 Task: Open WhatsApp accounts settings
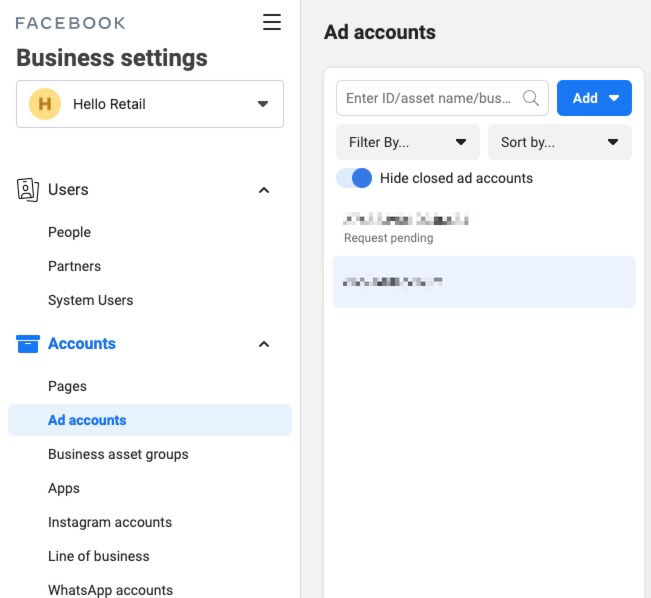coord(110,589)
